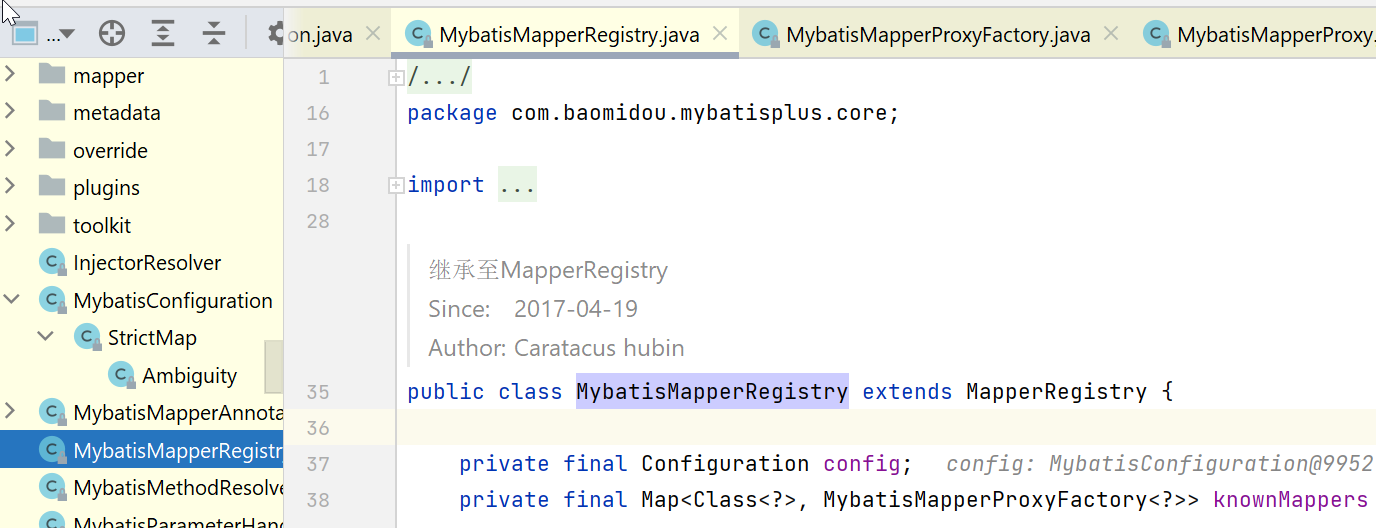Unfold the collapsed header comment /.../
Image resolution: width=1376 pixels, height=528 pixels.
396,77
